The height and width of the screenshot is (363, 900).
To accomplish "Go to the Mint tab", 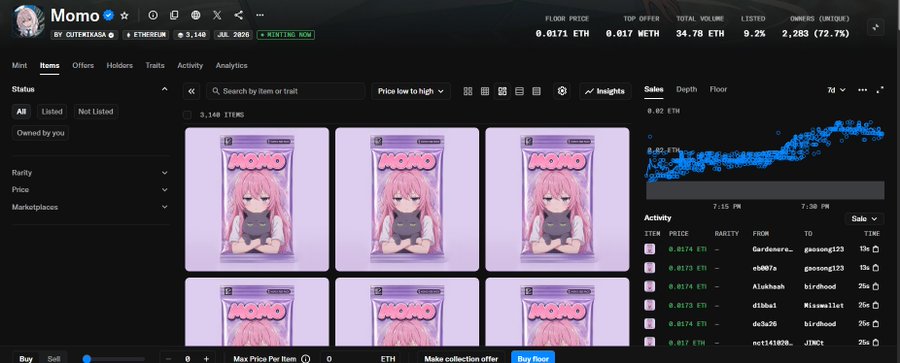I will coord(20,65).
